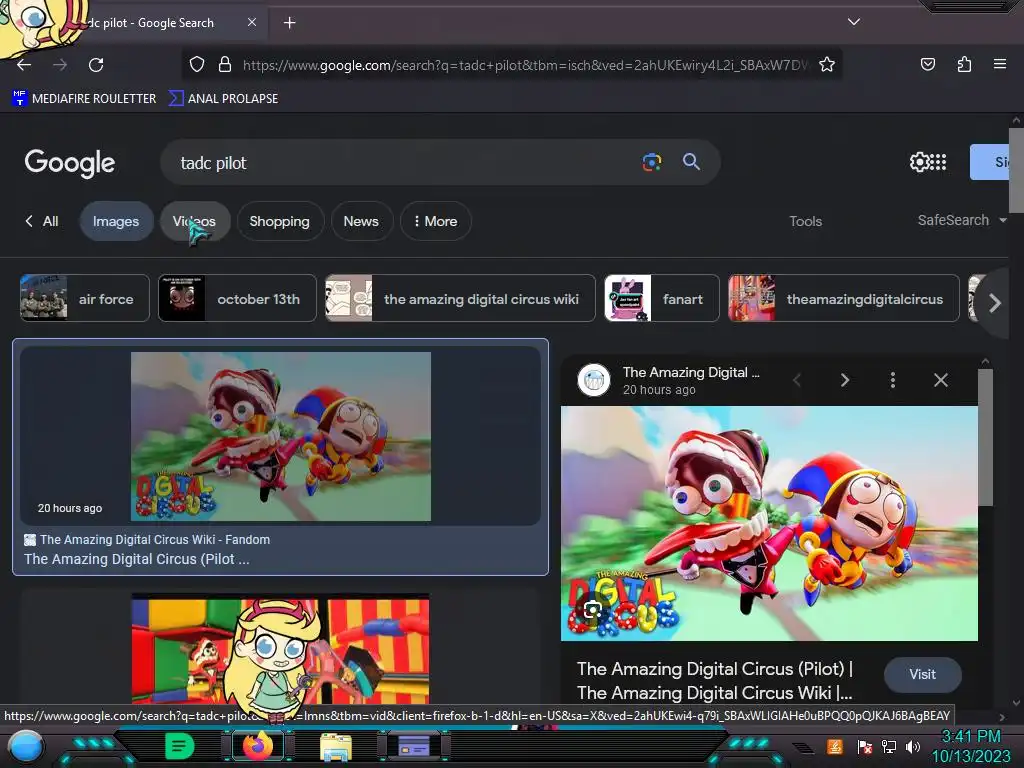
Task: Open the Google apps grid icon
Action: (938, 162)
